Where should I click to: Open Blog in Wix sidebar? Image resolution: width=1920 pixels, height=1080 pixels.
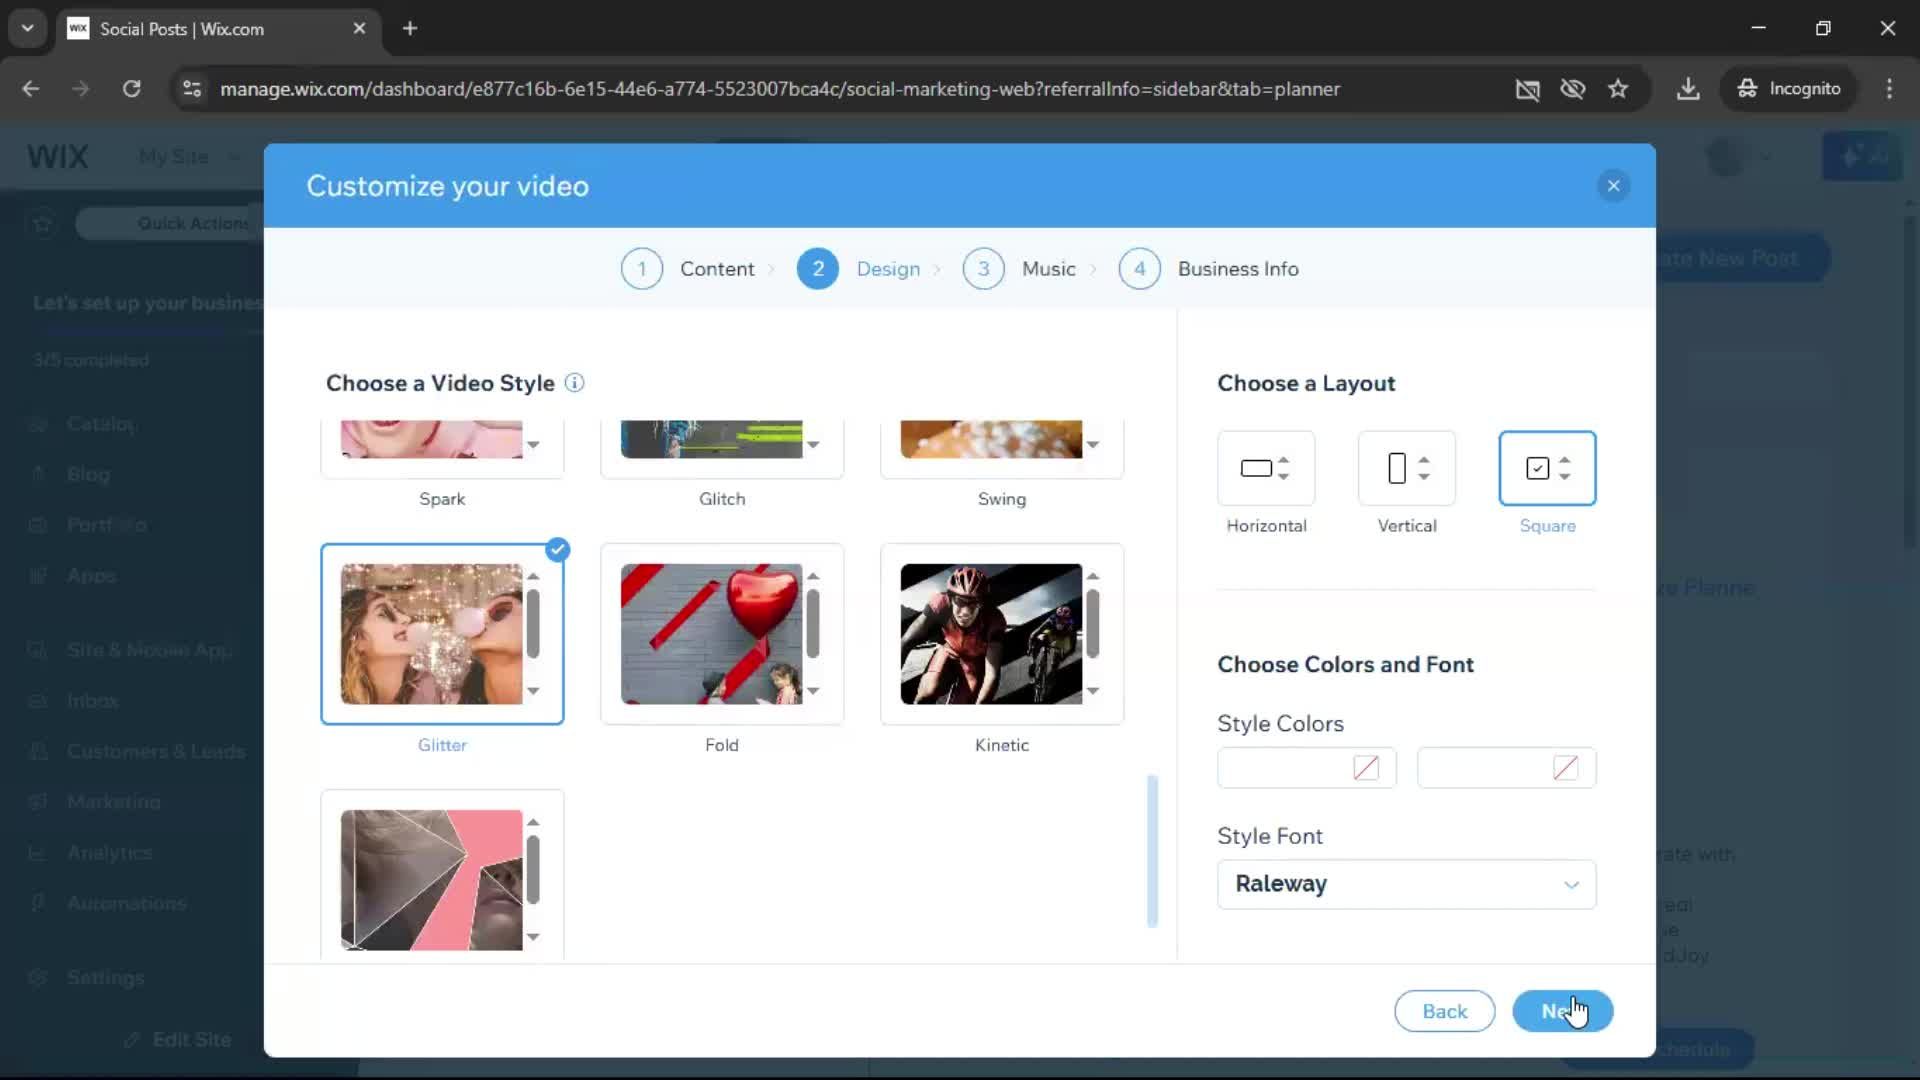tap(88, 475)
